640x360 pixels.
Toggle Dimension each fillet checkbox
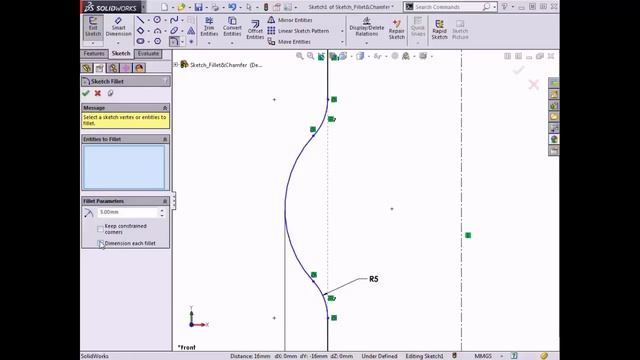pos(100,243)
